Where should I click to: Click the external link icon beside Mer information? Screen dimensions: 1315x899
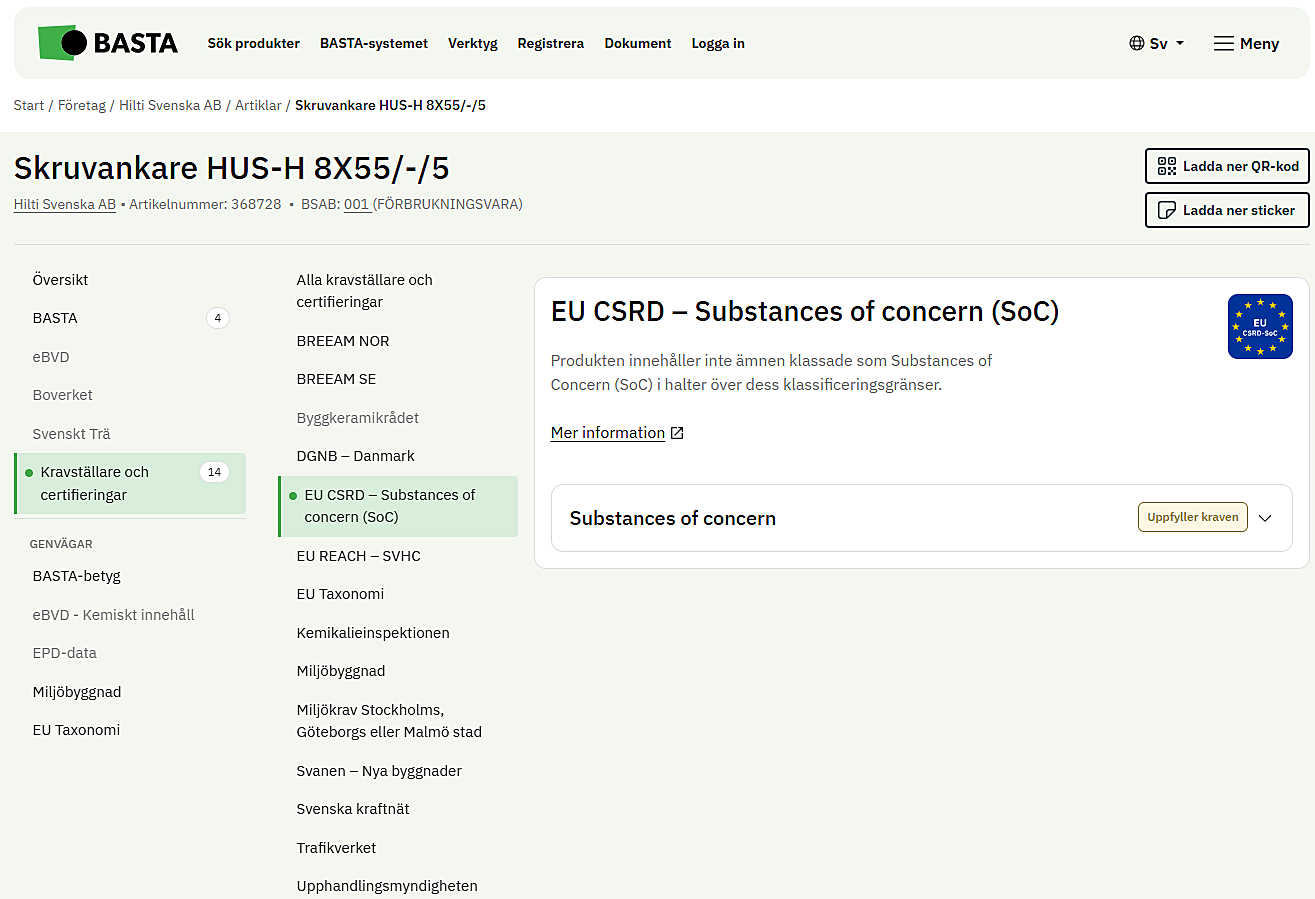[677, 433]
